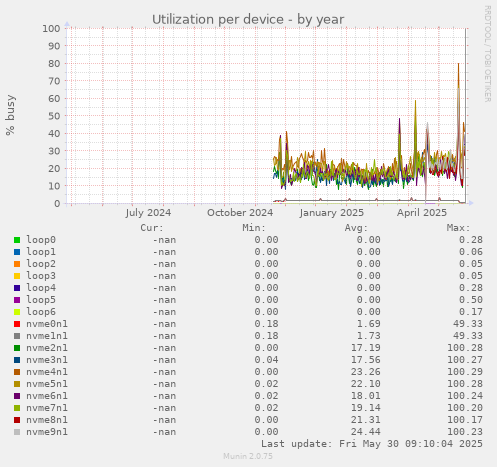
Task: Click nvme6n1 max value 100.24
Action: tap(465, 396)
